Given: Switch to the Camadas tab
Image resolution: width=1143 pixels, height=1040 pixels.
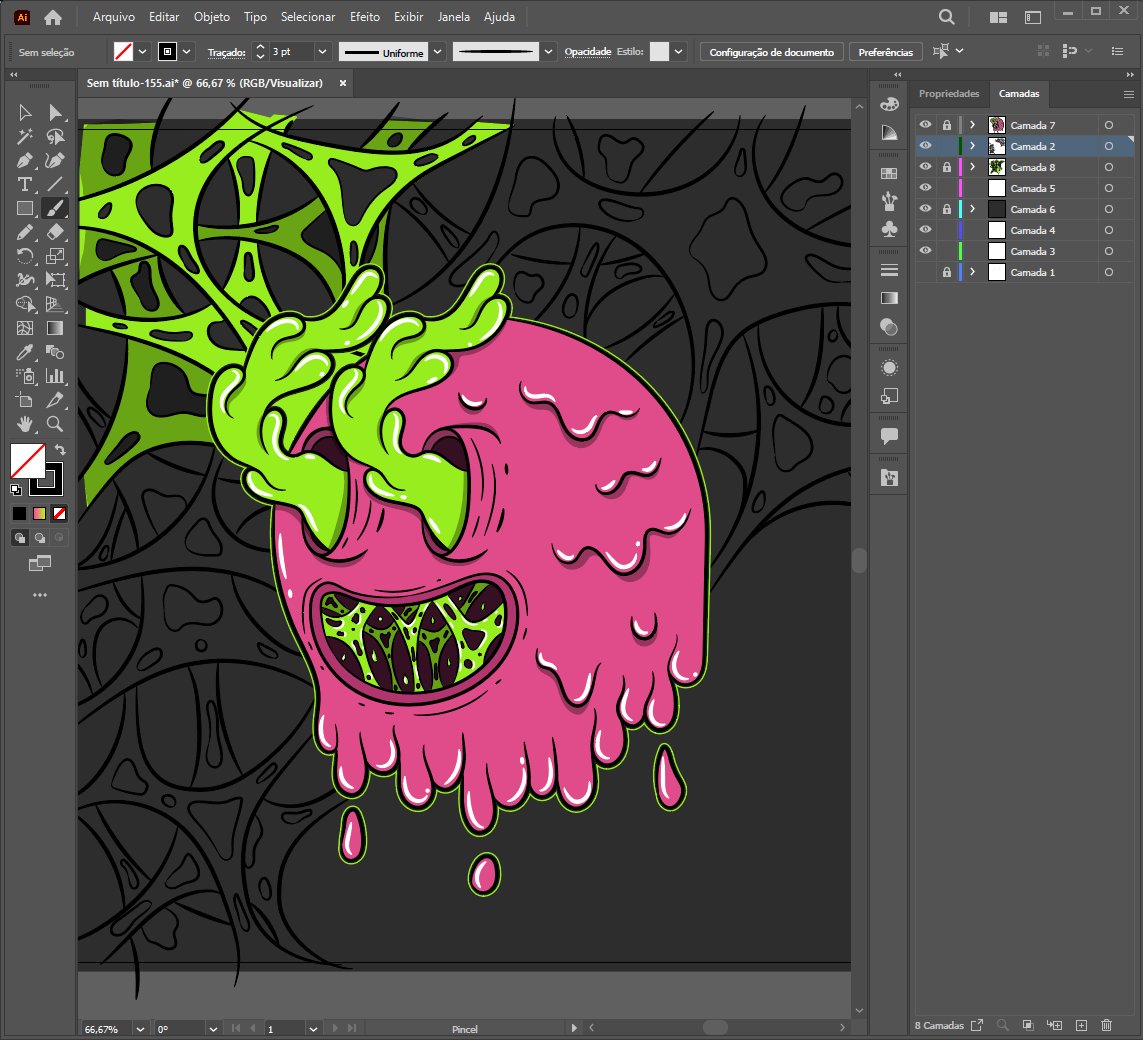Looking at the screenshot, I should [x=1018, y=93].
